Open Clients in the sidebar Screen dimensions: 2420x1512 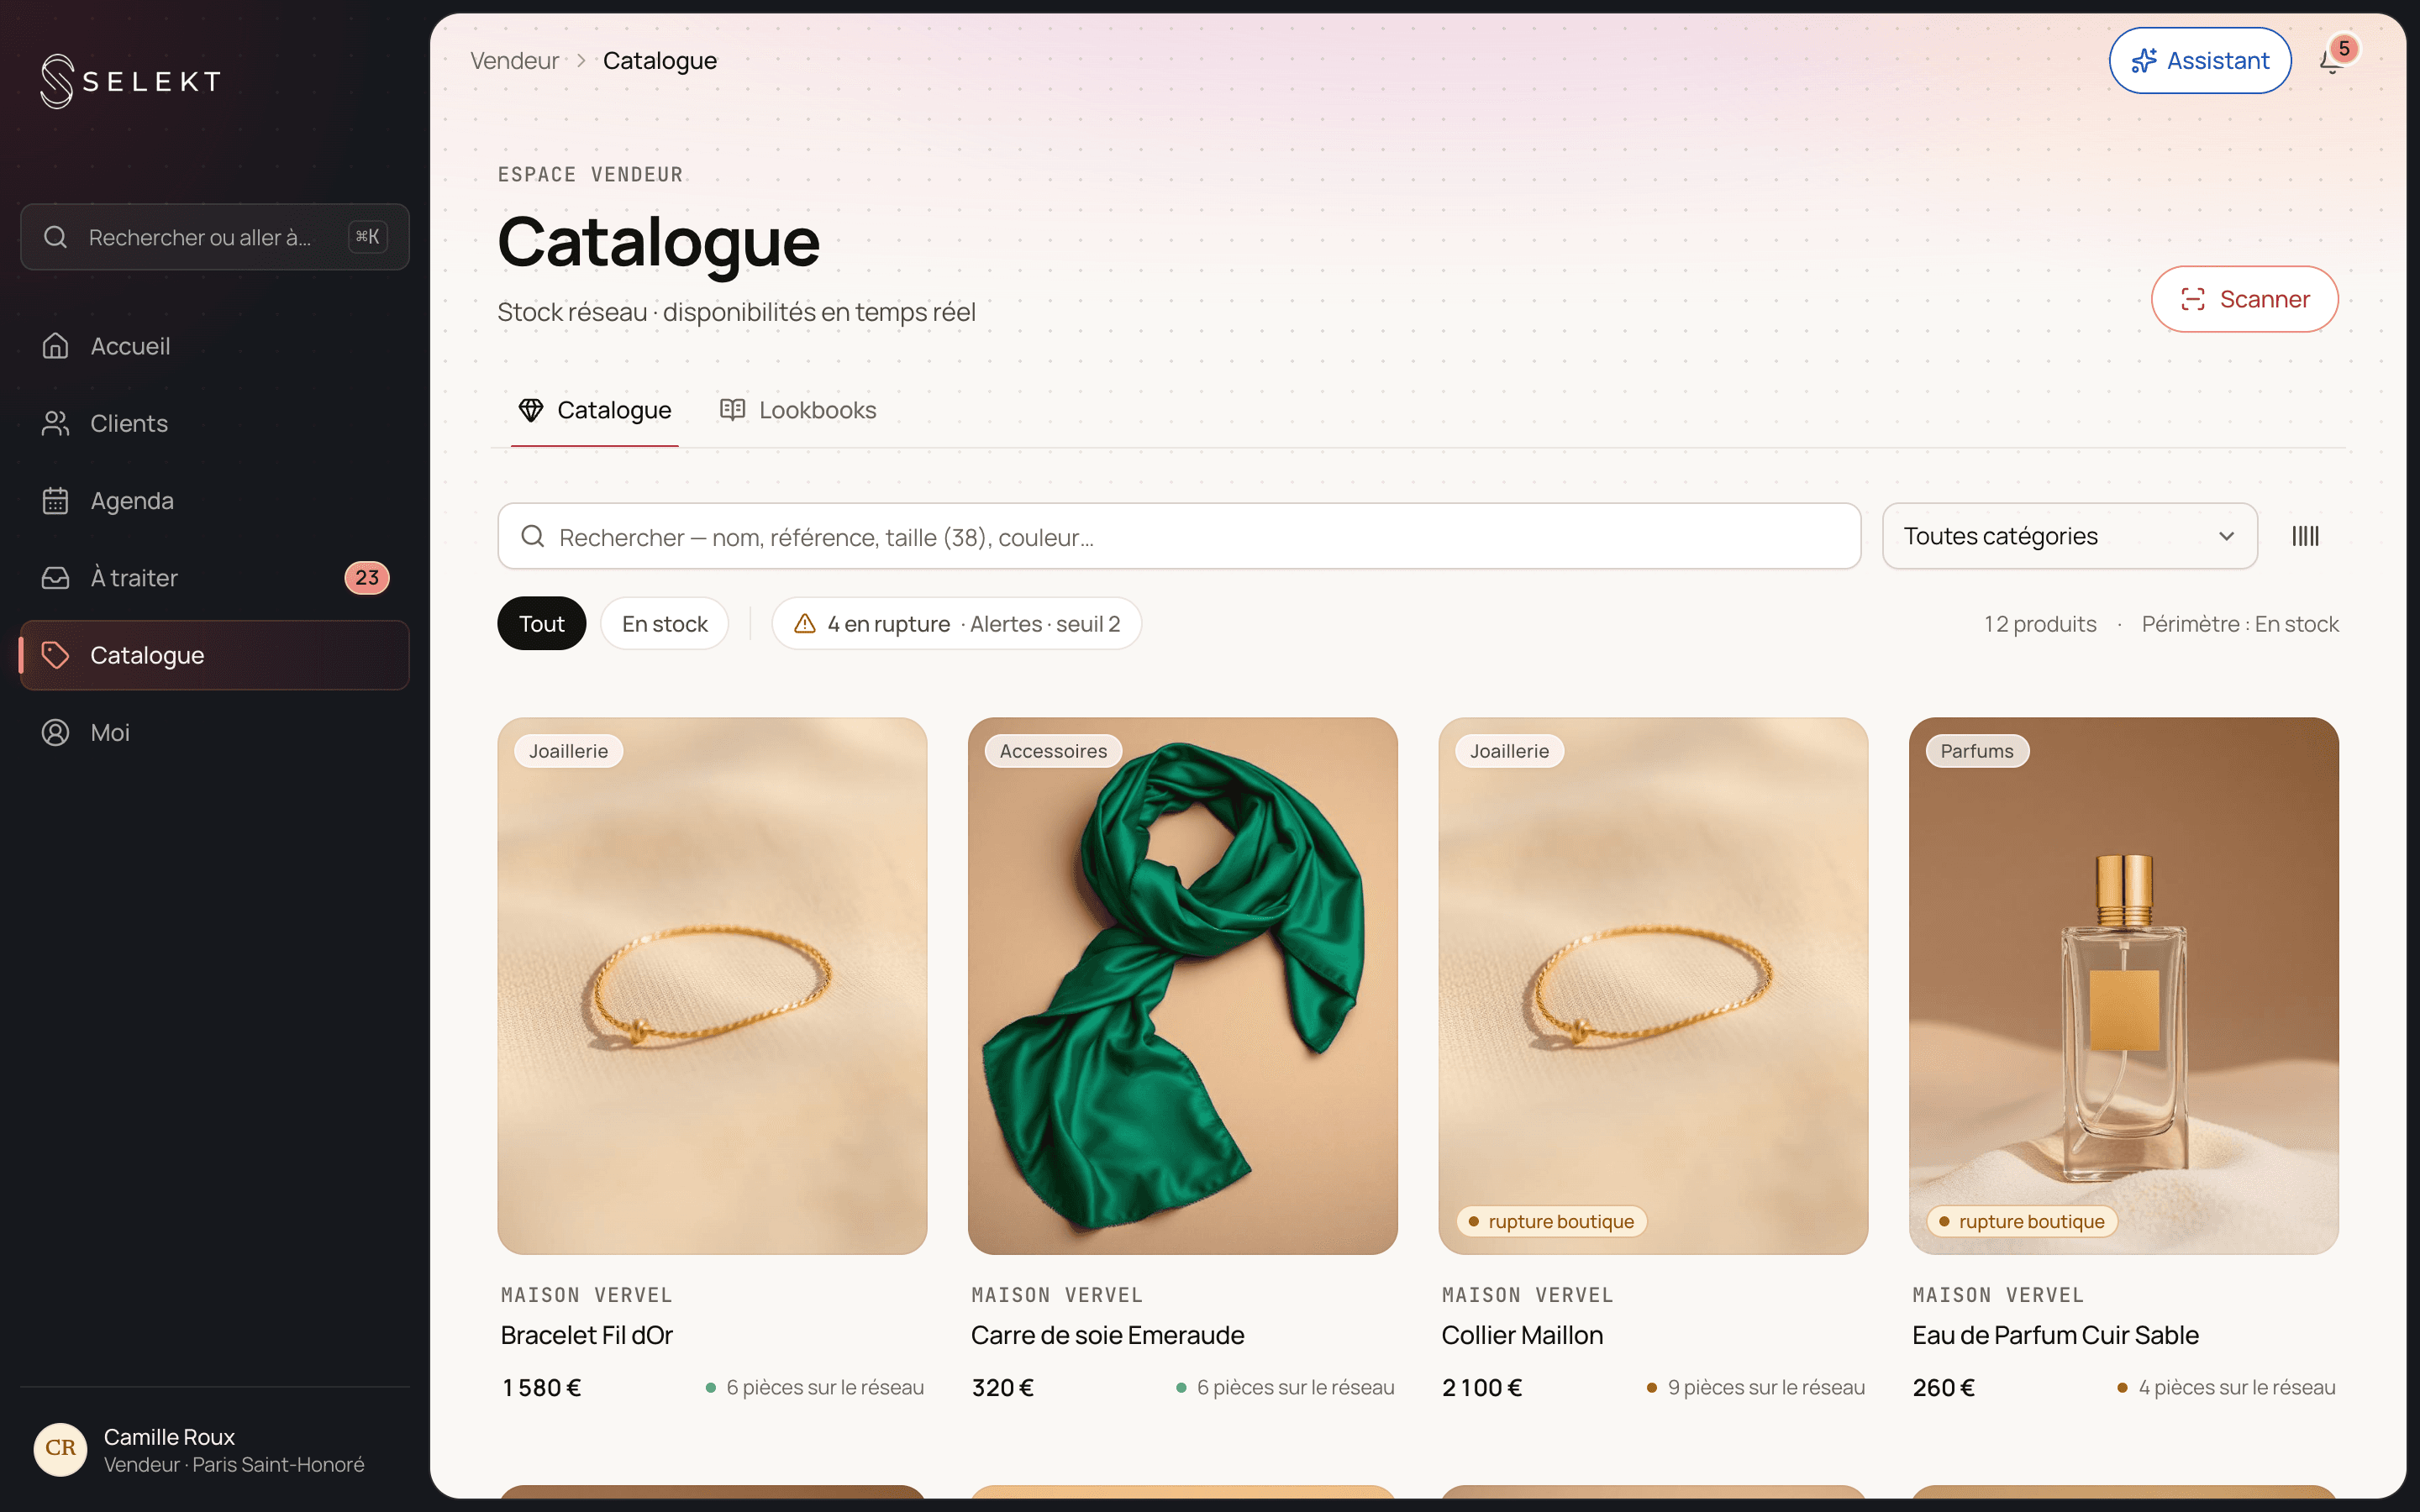click(215, 423)
